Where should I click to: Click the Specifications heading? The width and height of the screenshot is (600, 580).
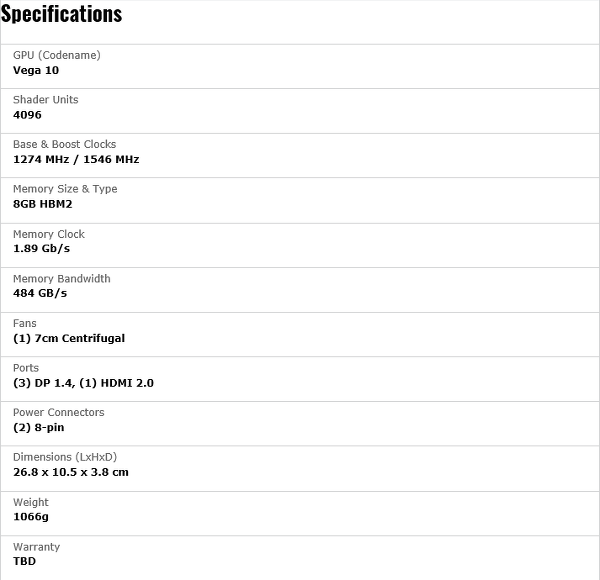pos(61,14)
